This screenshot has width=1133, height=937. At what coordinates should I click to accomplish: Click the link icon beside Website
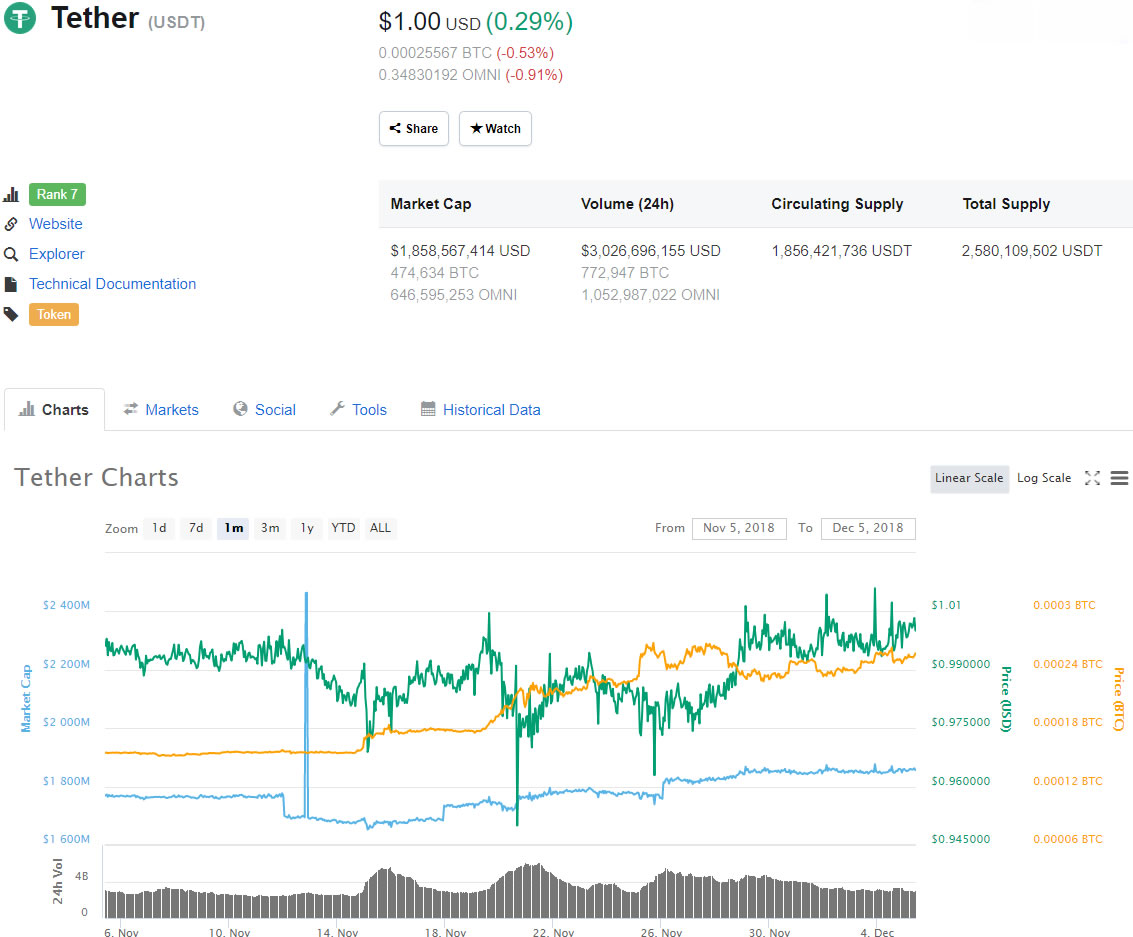(11, 224)
